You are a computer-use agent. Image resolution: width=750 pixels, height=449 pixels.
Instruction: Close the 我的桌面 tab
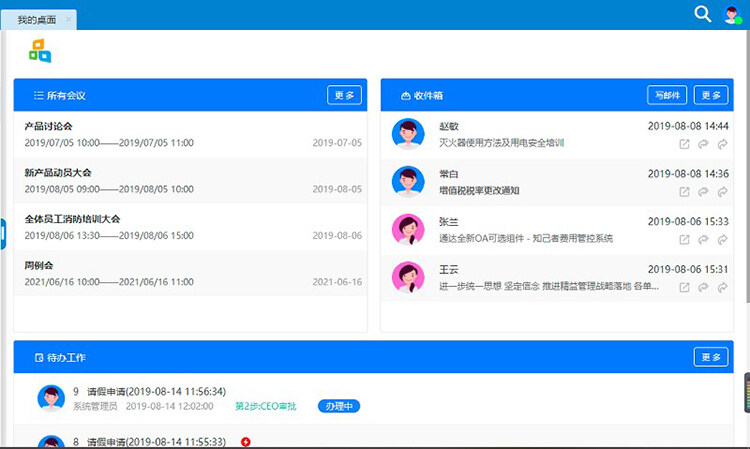click(x=68, y=20)
